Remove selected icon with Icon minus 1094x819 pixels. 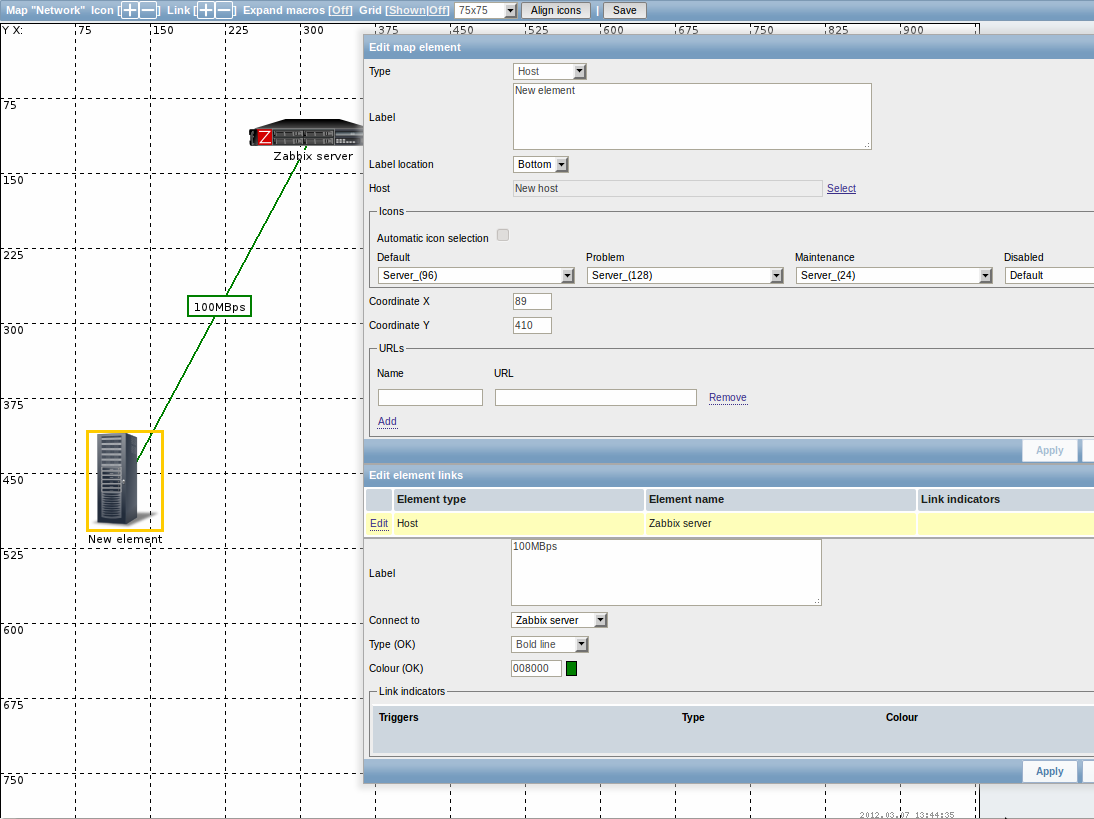coord(148,10)
